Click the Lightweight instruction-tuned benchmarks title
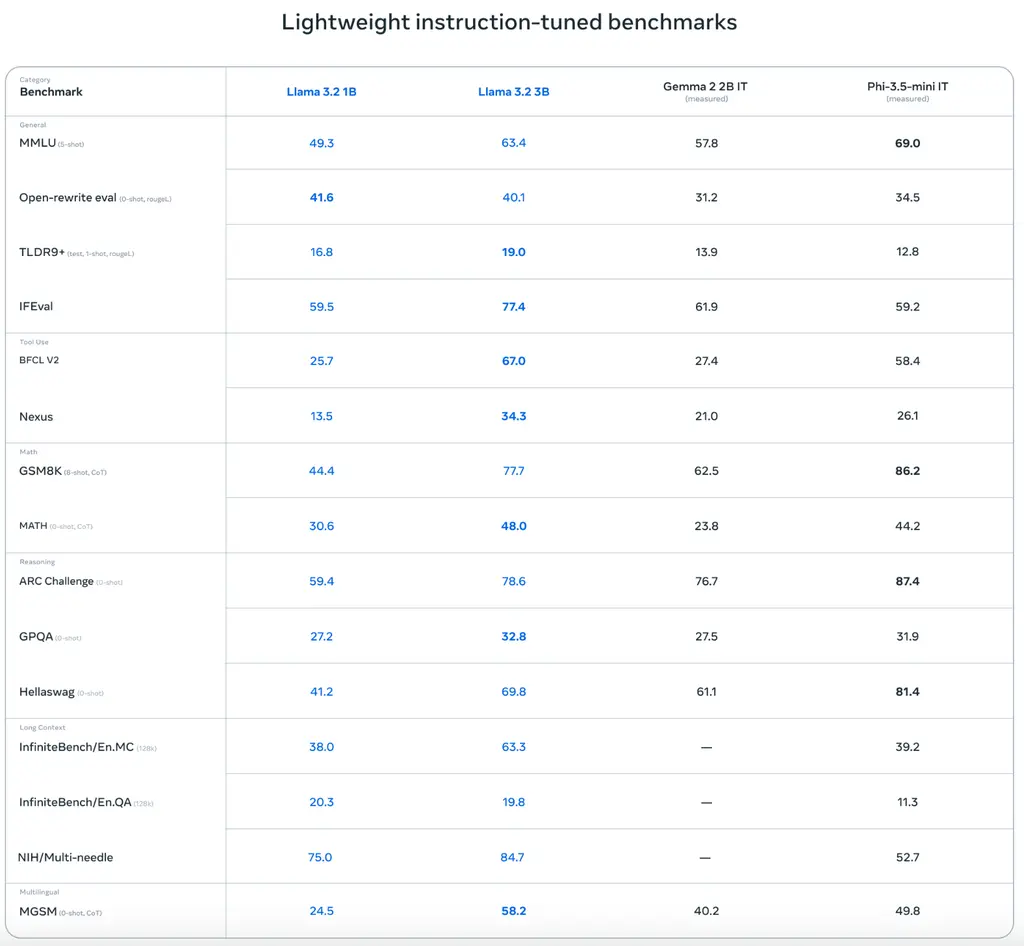This screenshot has height=946, width=1024. 509,22
